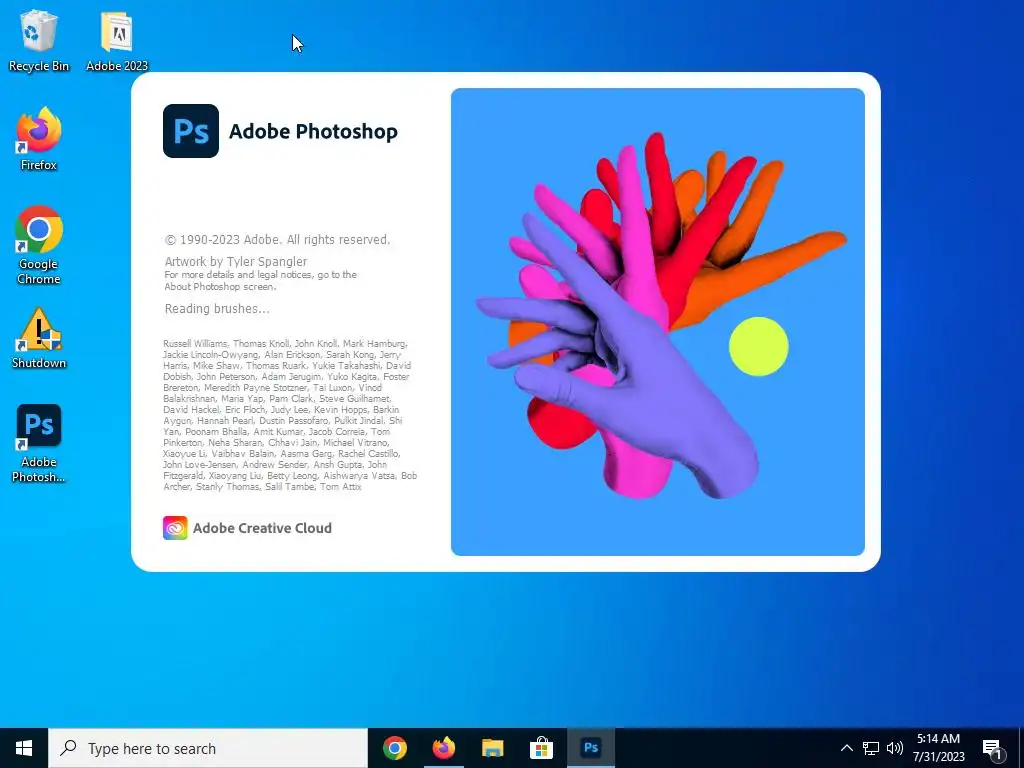
Task: Open the volume speaker tray icon
Action: coord(895,748)
